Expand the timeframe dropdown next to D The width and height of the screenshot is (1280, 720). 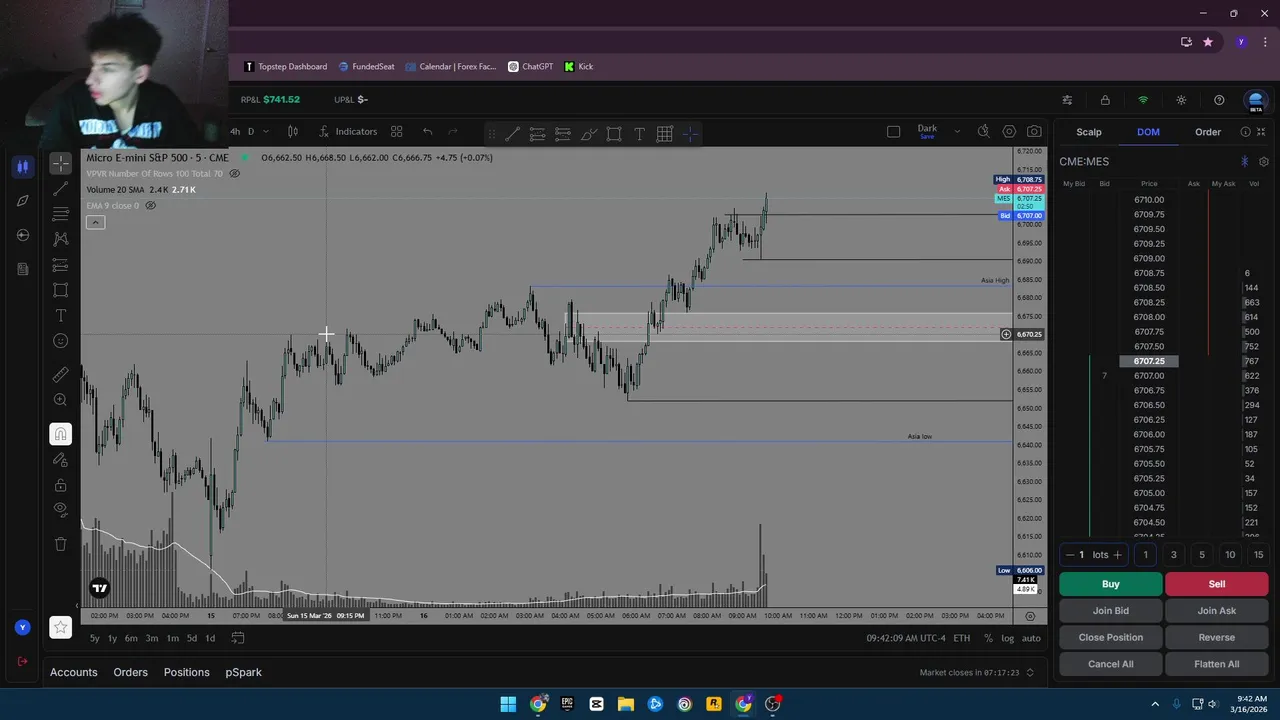(x=265, y=131)
